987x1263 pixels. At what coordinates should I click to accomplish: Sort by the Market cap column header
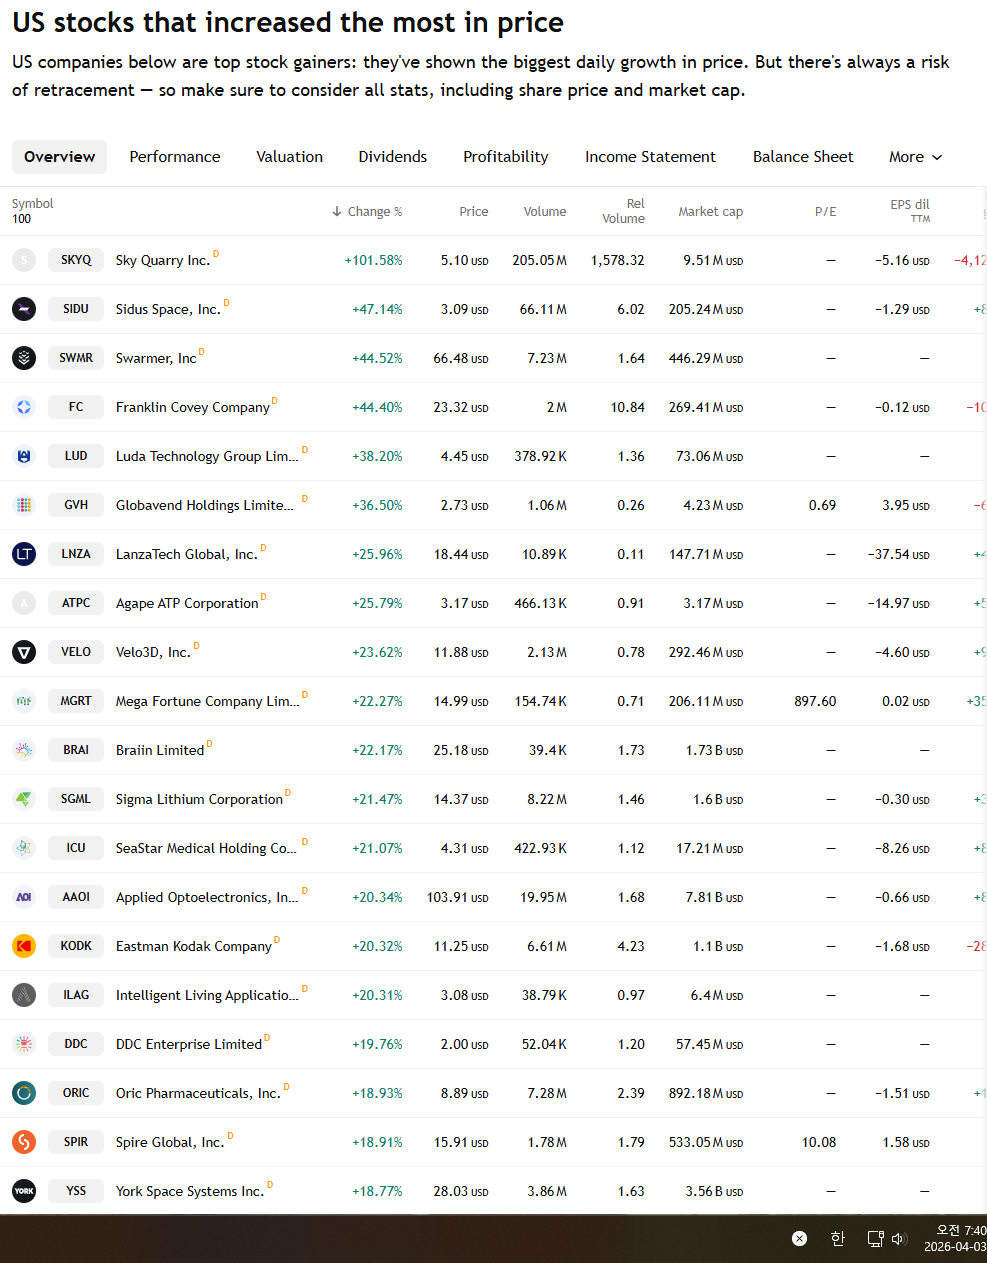[711, 212]
